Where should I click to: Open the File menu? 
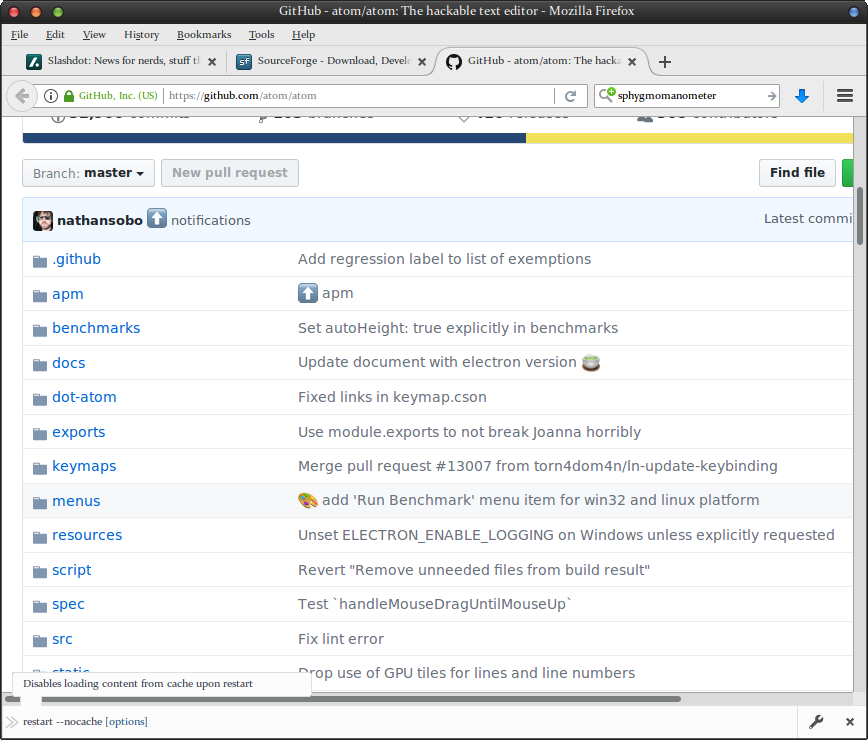[19, 34]
